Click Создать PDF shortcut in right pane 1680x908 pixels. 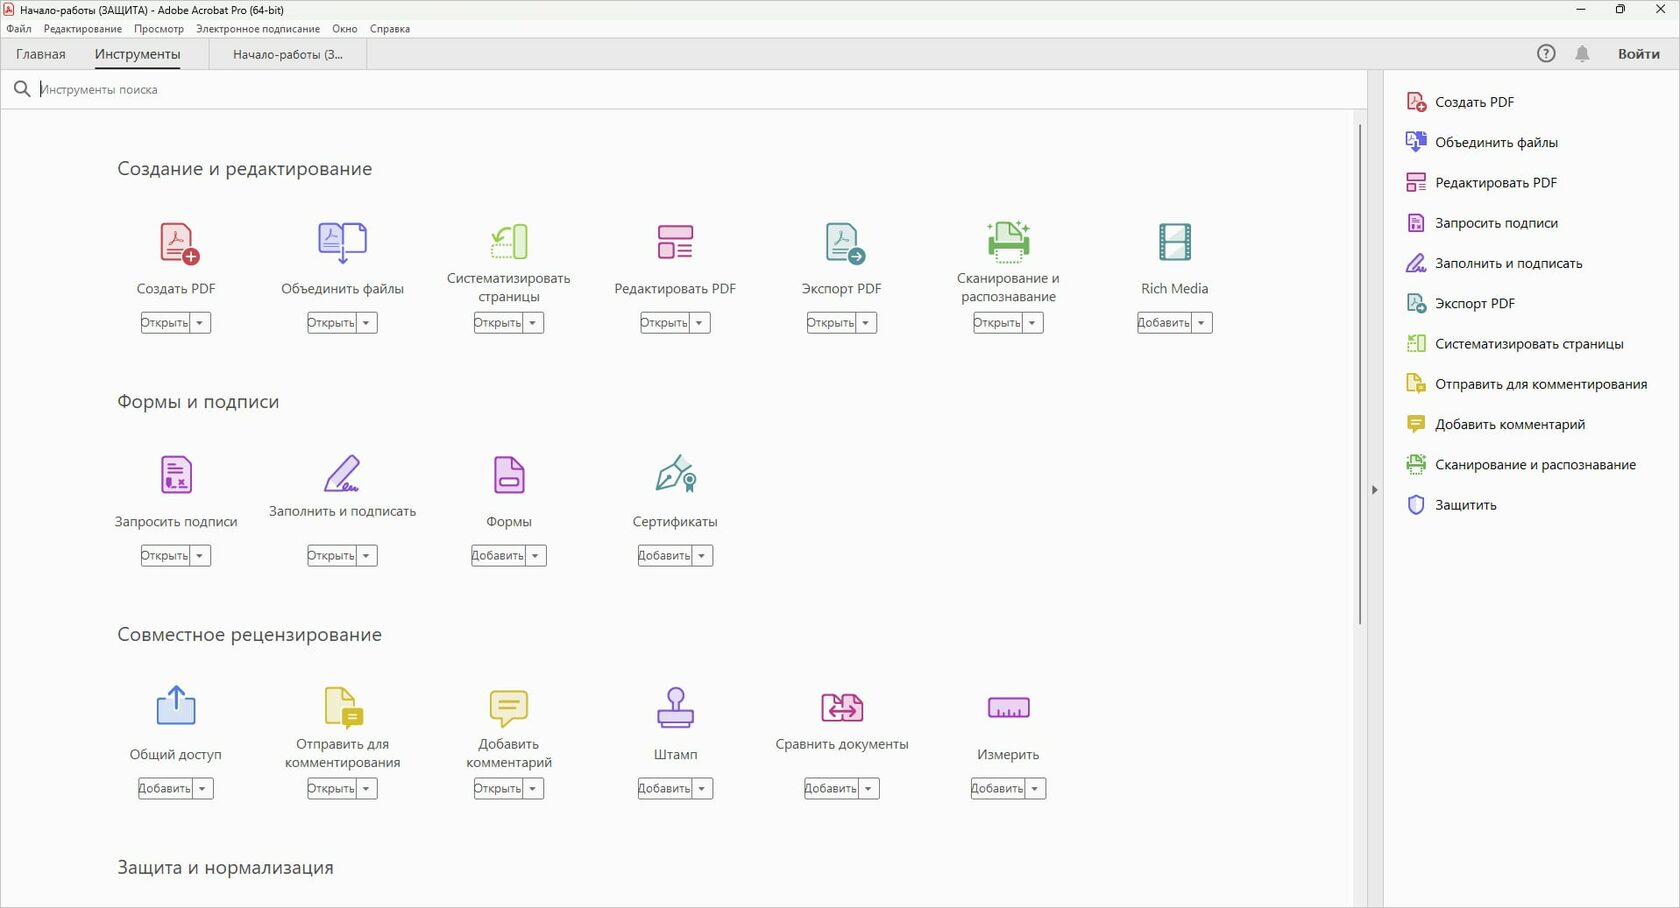coord(1460,102)
